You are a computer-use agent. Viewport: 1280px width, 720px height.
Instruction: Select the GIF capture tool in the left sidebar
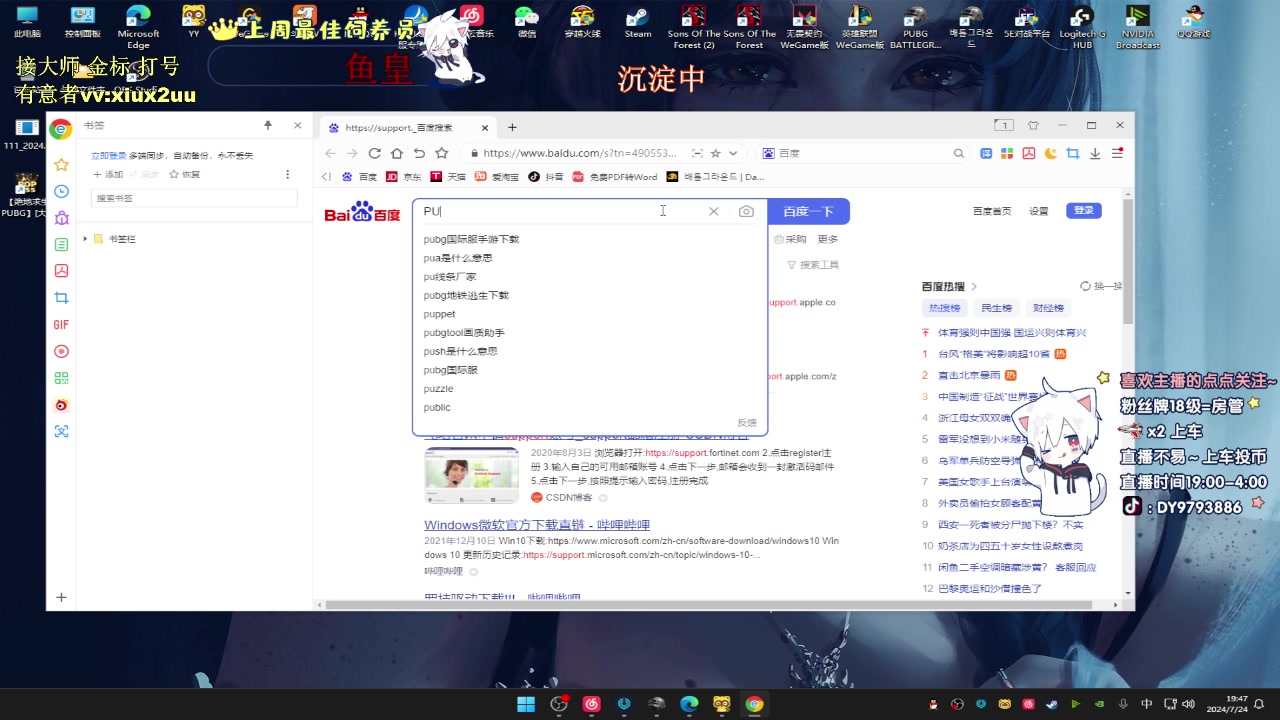[x=61, y=323]
